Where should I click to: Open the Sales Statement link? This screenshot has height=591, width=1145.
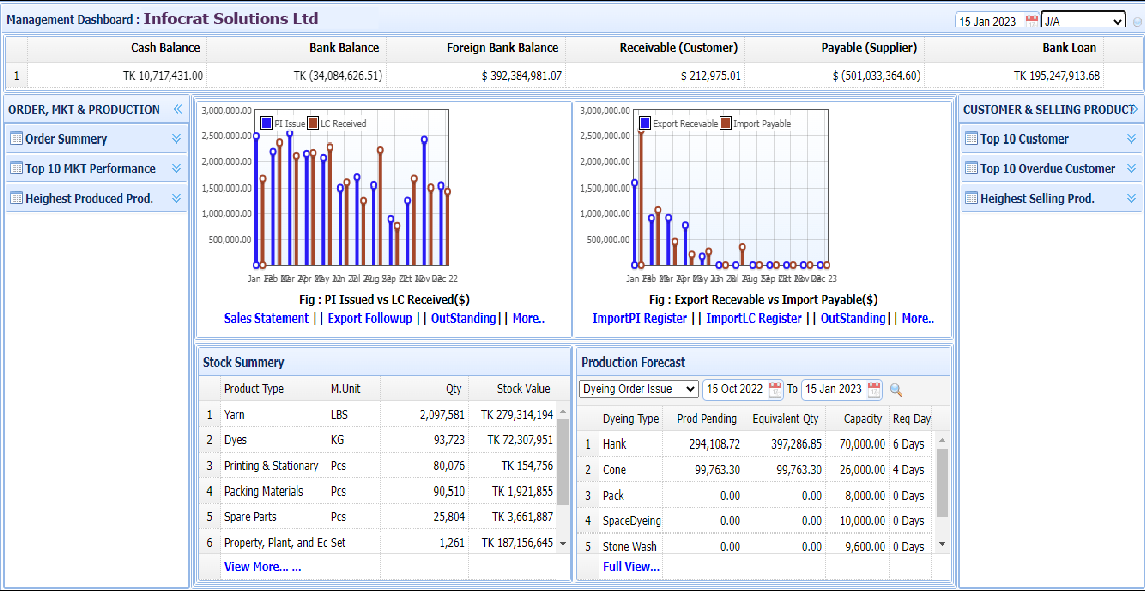click(x=266, y=318)
